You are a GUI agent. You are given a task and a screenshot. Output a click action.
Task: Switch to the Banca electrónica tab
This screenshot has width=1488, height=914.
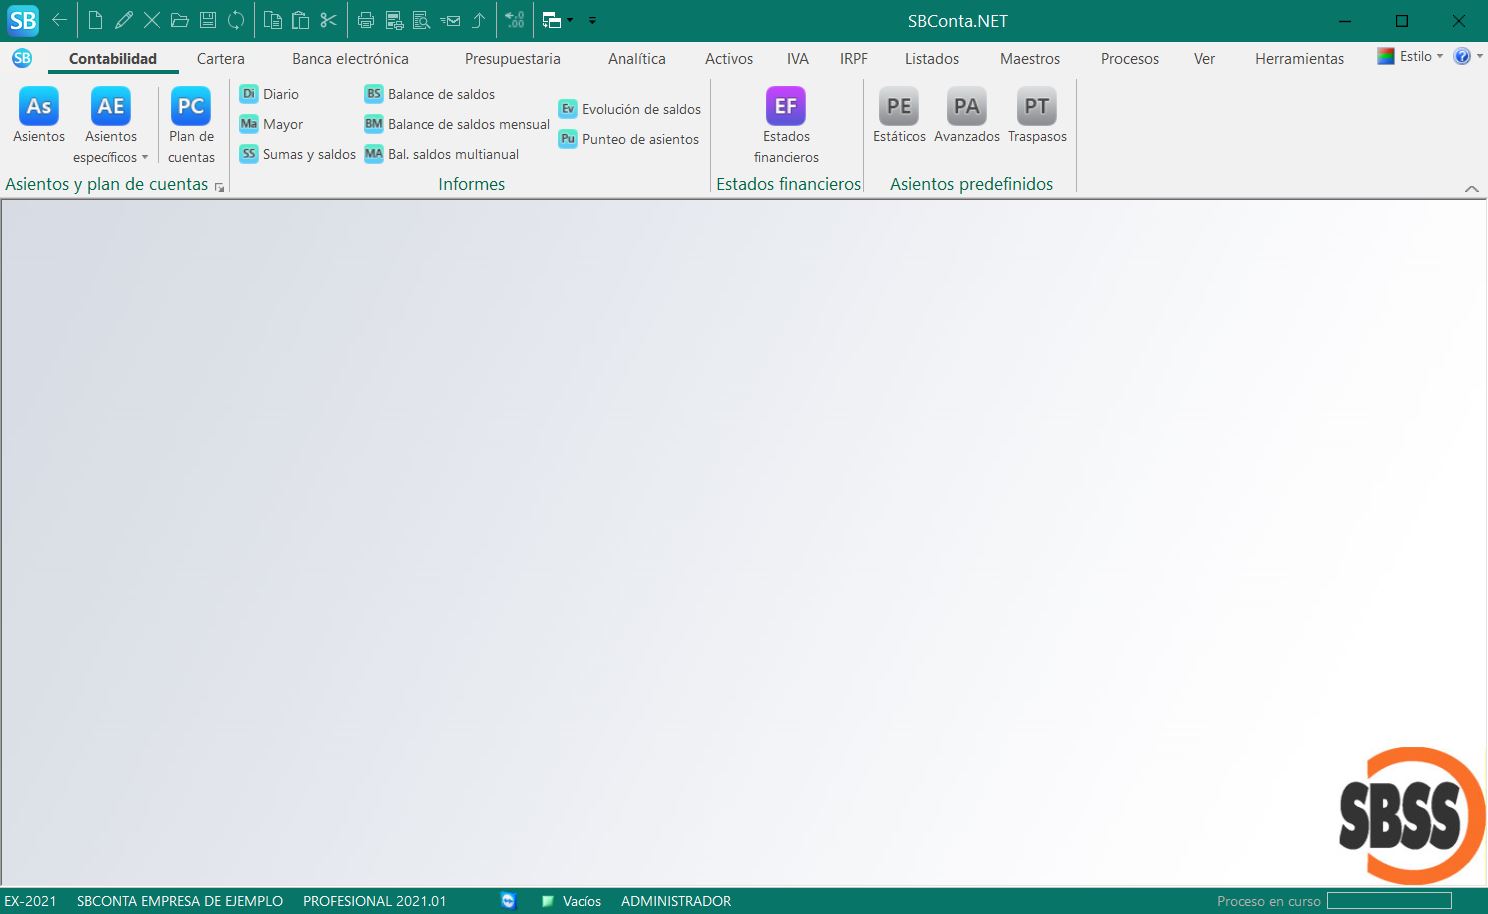click(x=350, y=59)
